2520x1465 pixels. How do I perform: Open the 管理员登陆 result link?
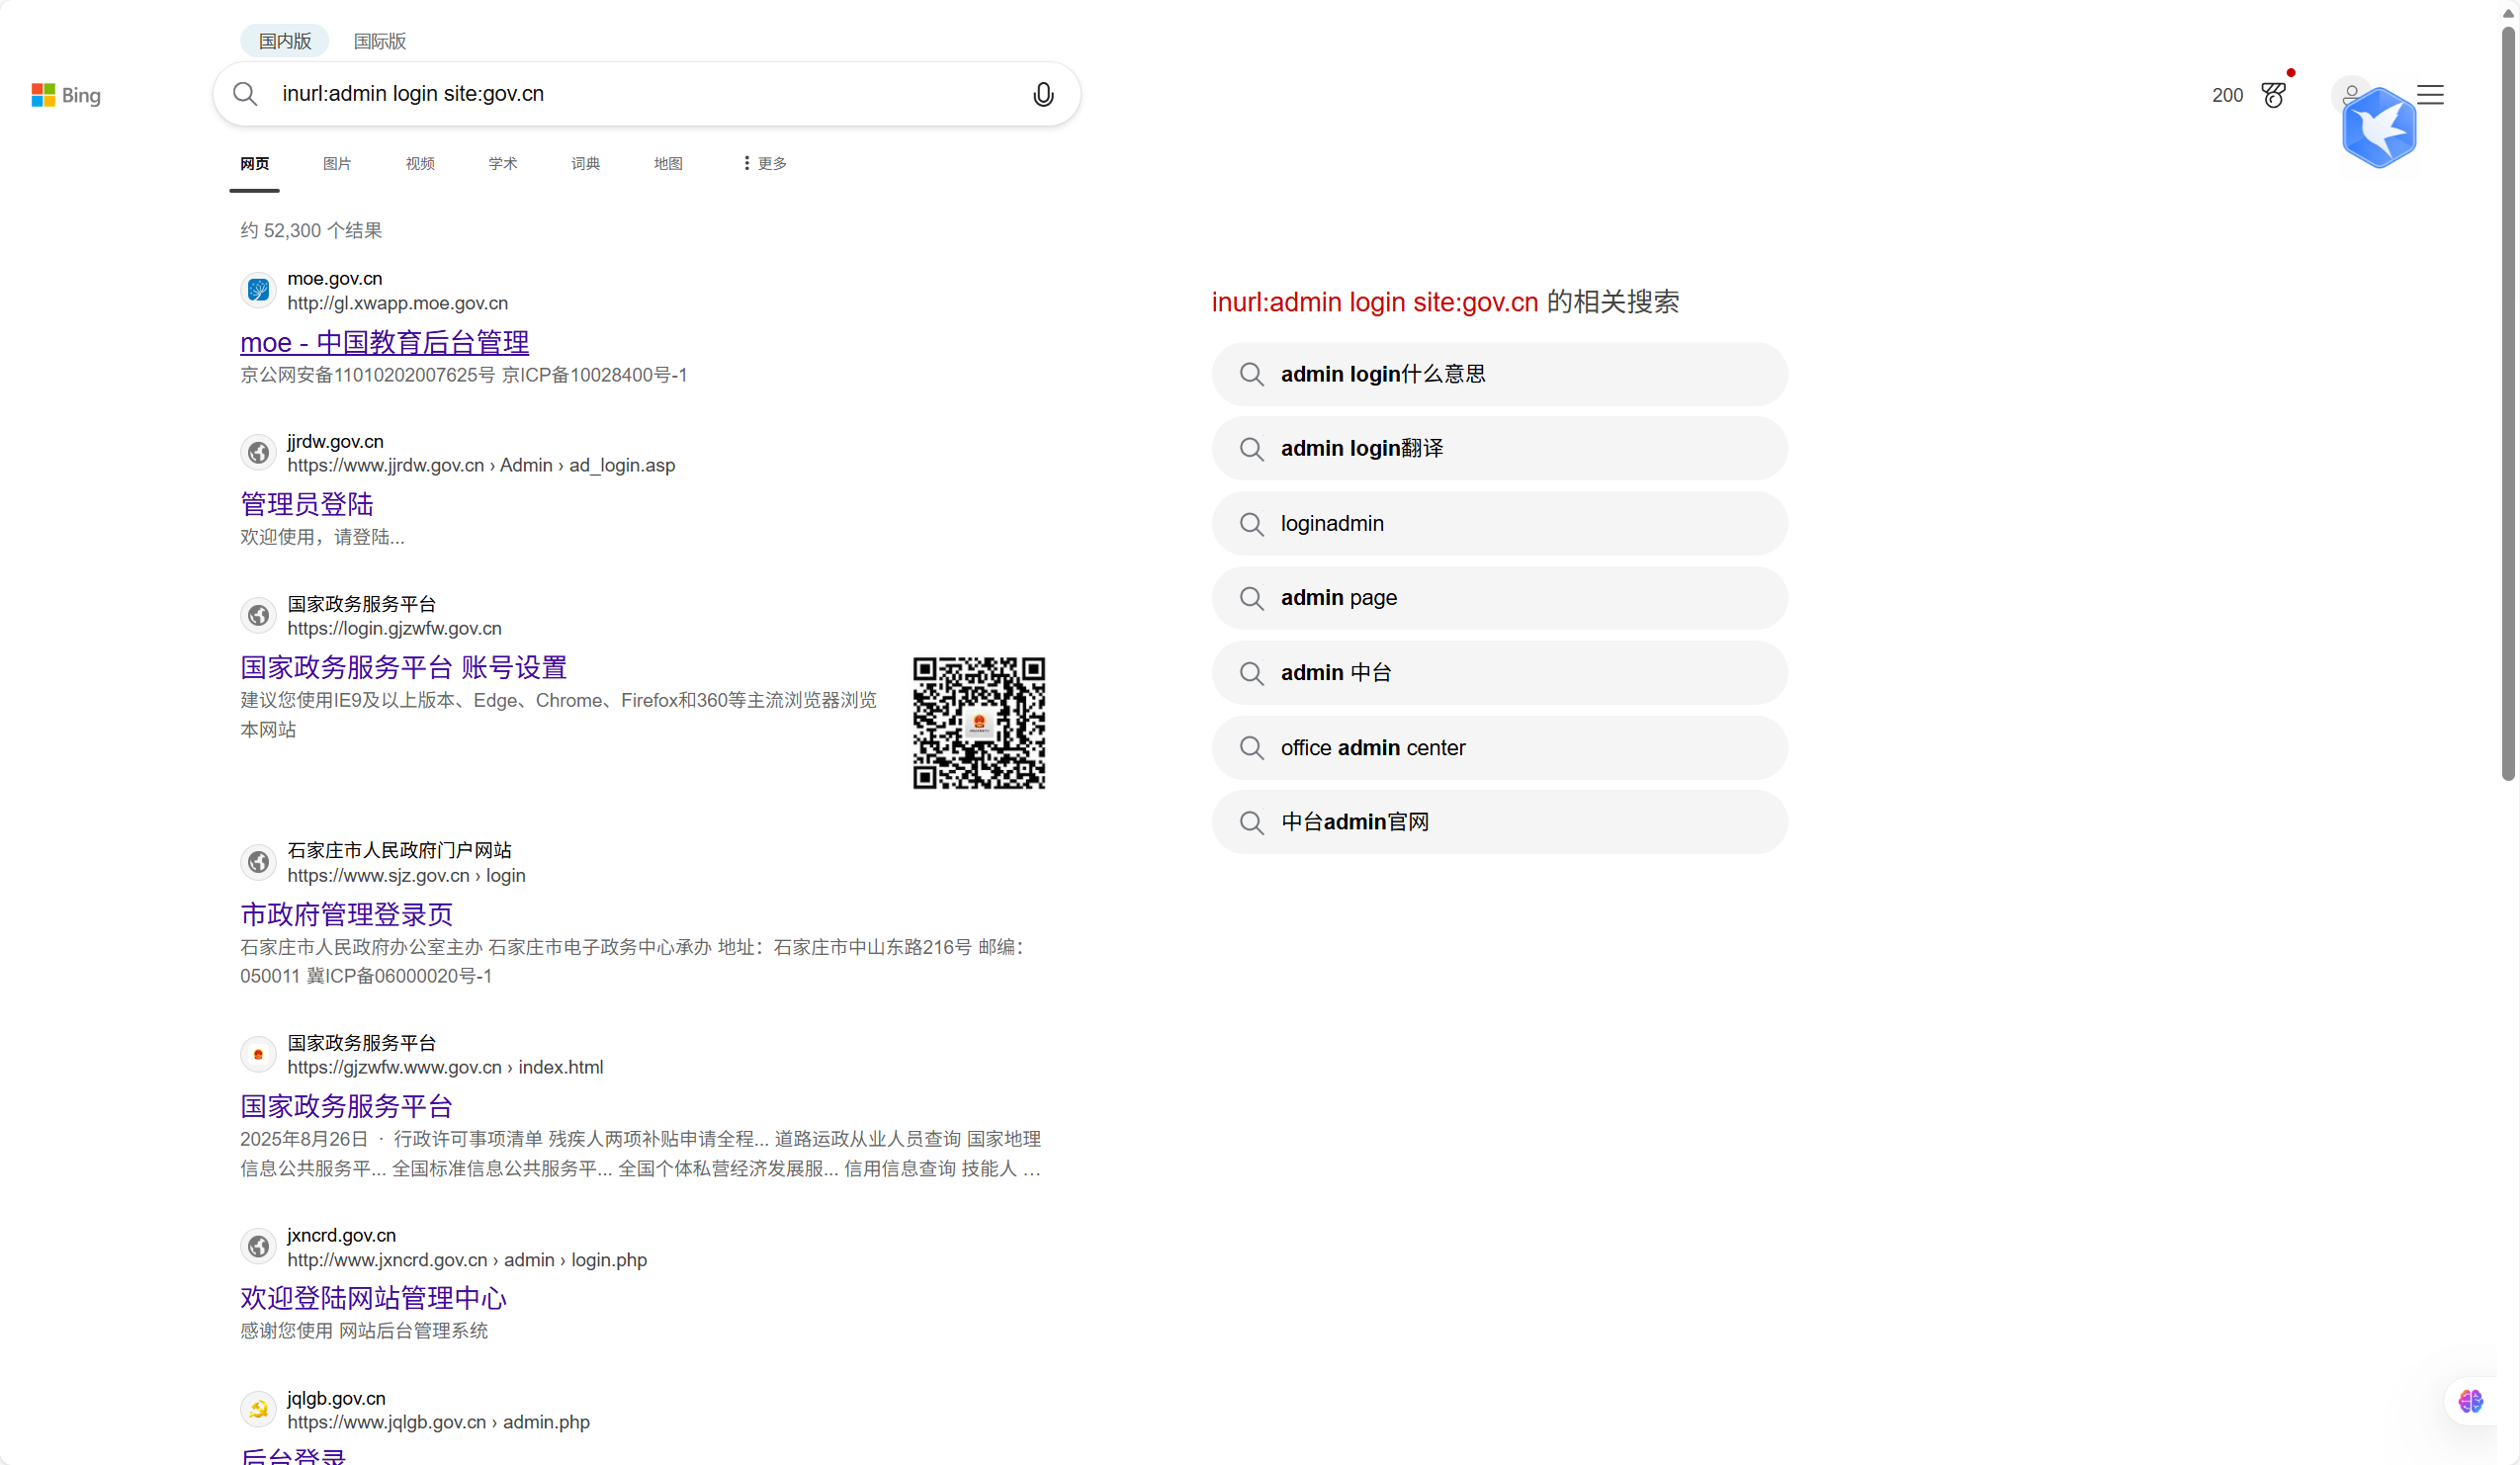306,504
